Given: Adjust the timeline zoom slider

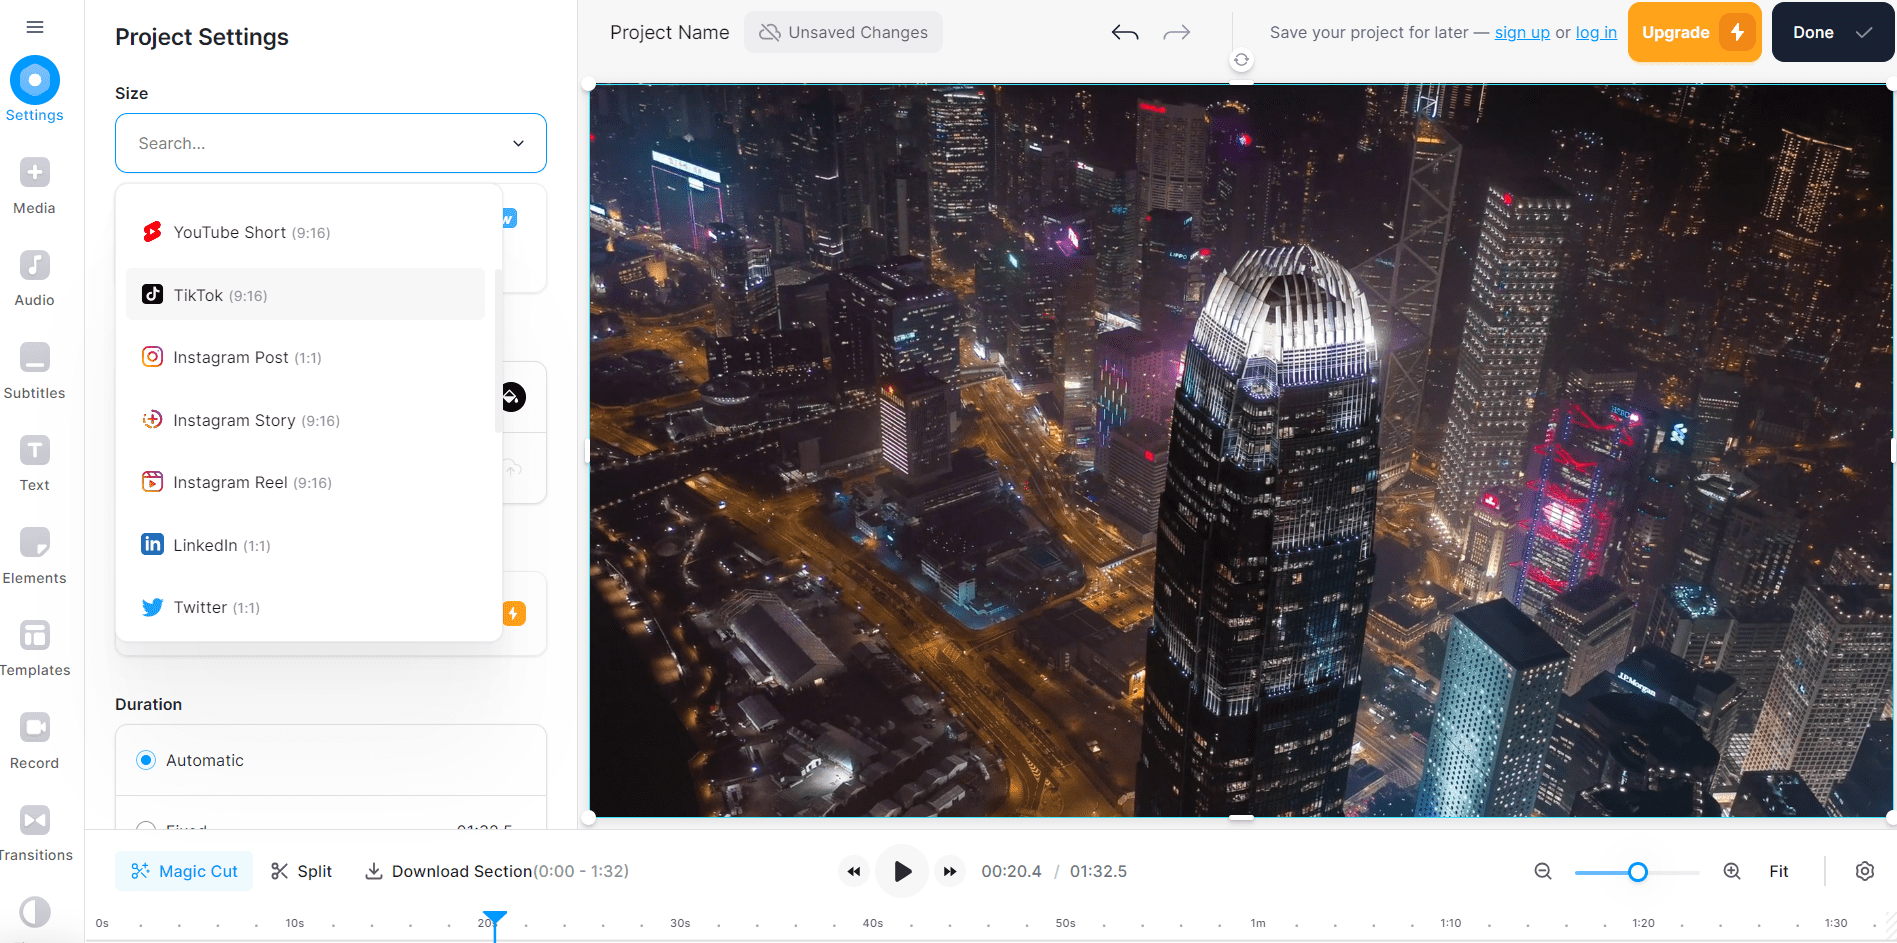Looking at the screenshot, I should 1636,872.
